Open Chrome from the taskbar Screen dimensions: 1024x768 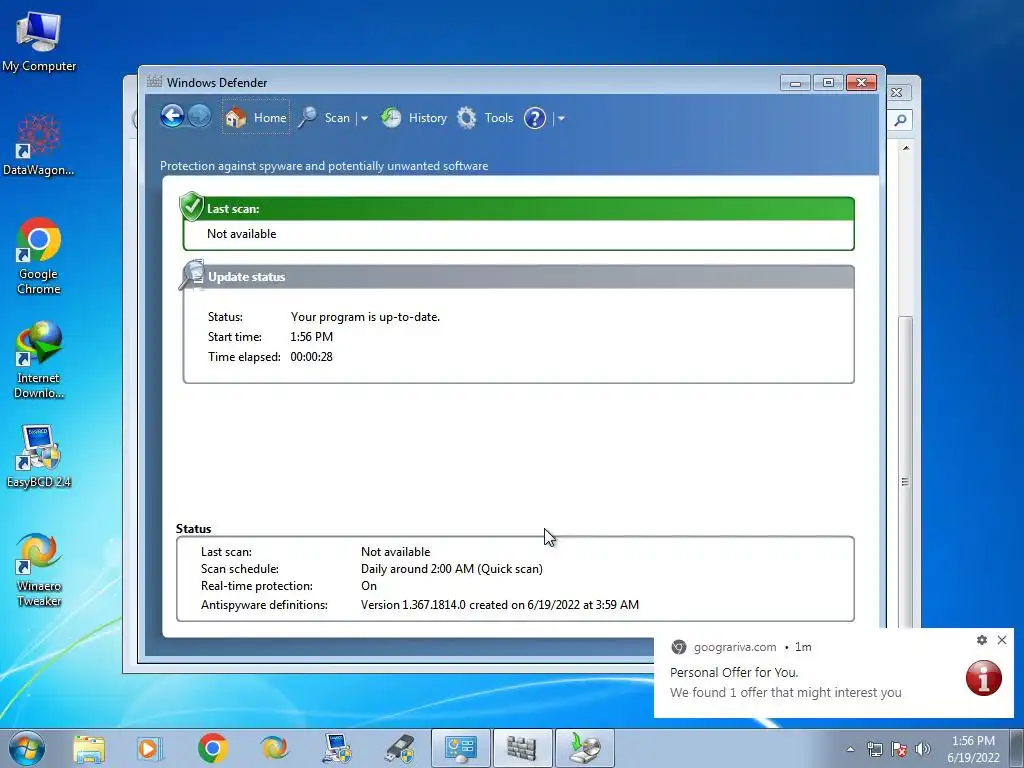pos(212,748)
